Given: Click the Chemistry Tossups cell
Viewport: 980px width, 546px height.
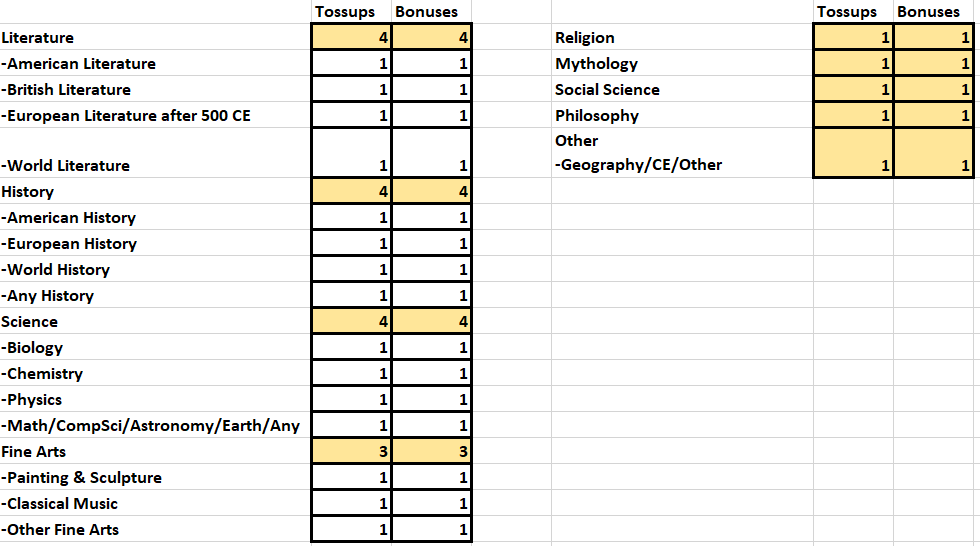Looking at the screenshot, I should pos(351,374).
